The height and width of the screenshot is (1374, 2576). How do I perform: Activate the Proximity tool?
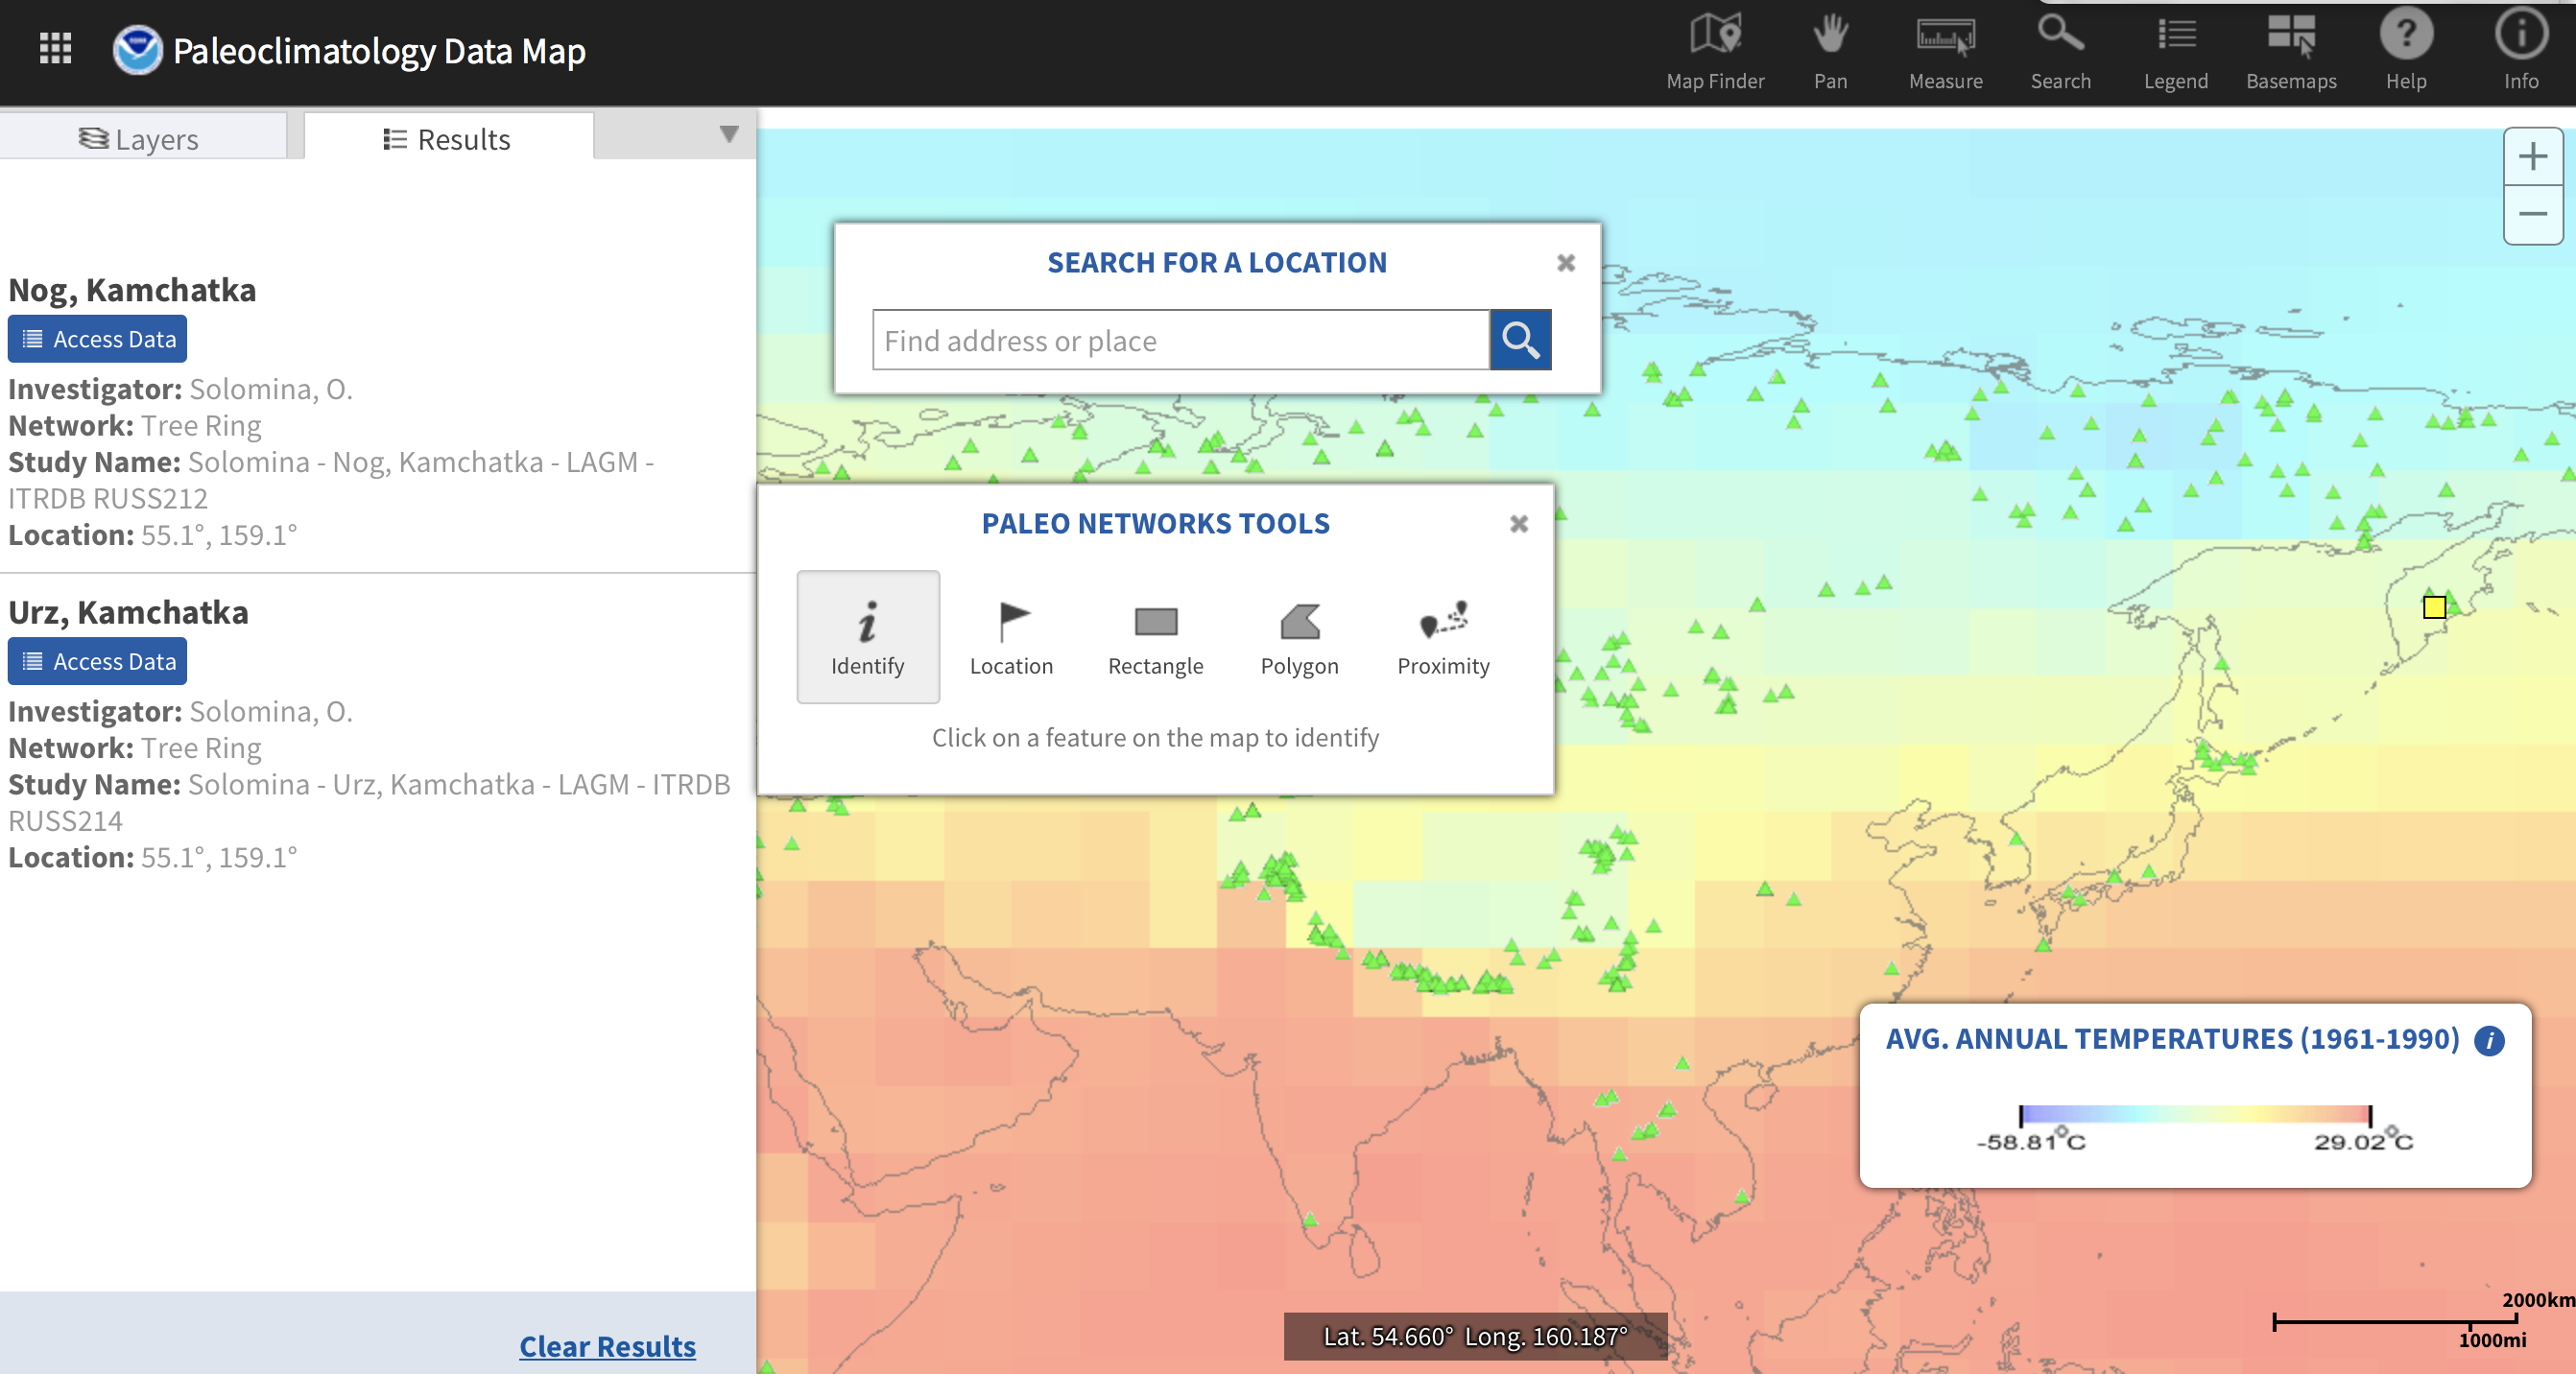point(1442,636)
